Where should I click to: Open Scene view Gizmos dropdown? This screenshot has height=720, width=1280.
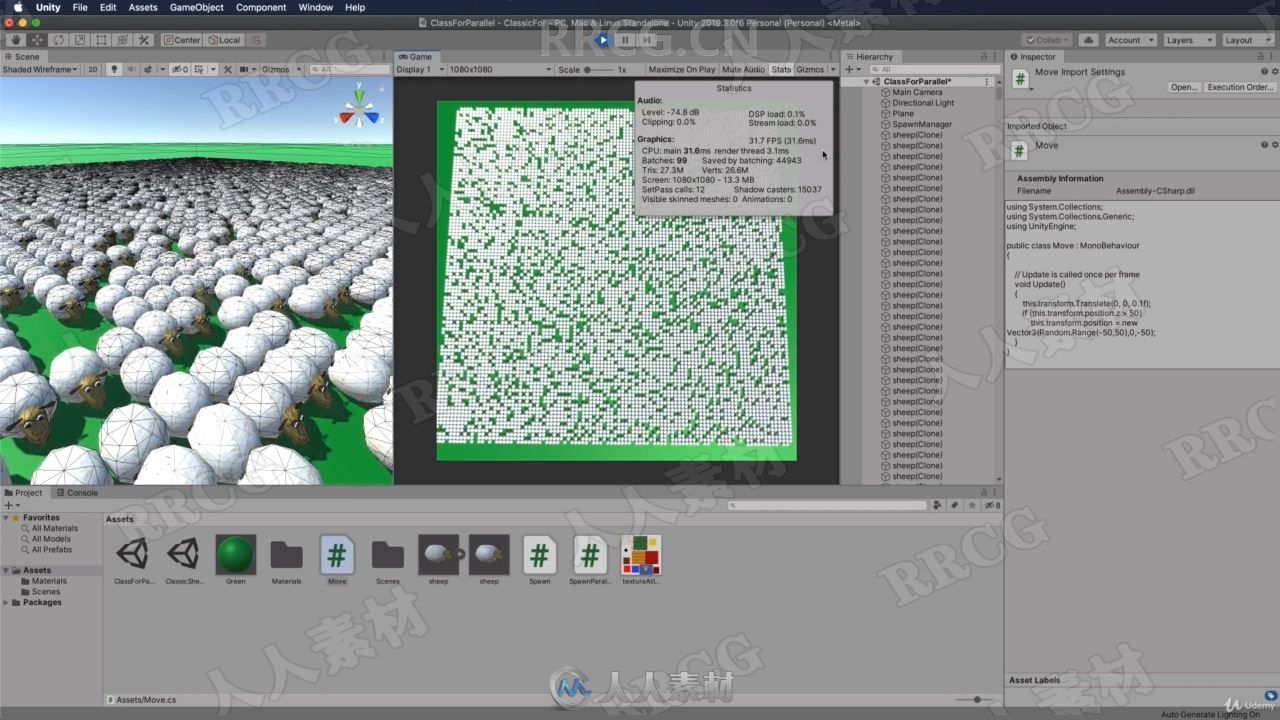(x=279, y=70)
